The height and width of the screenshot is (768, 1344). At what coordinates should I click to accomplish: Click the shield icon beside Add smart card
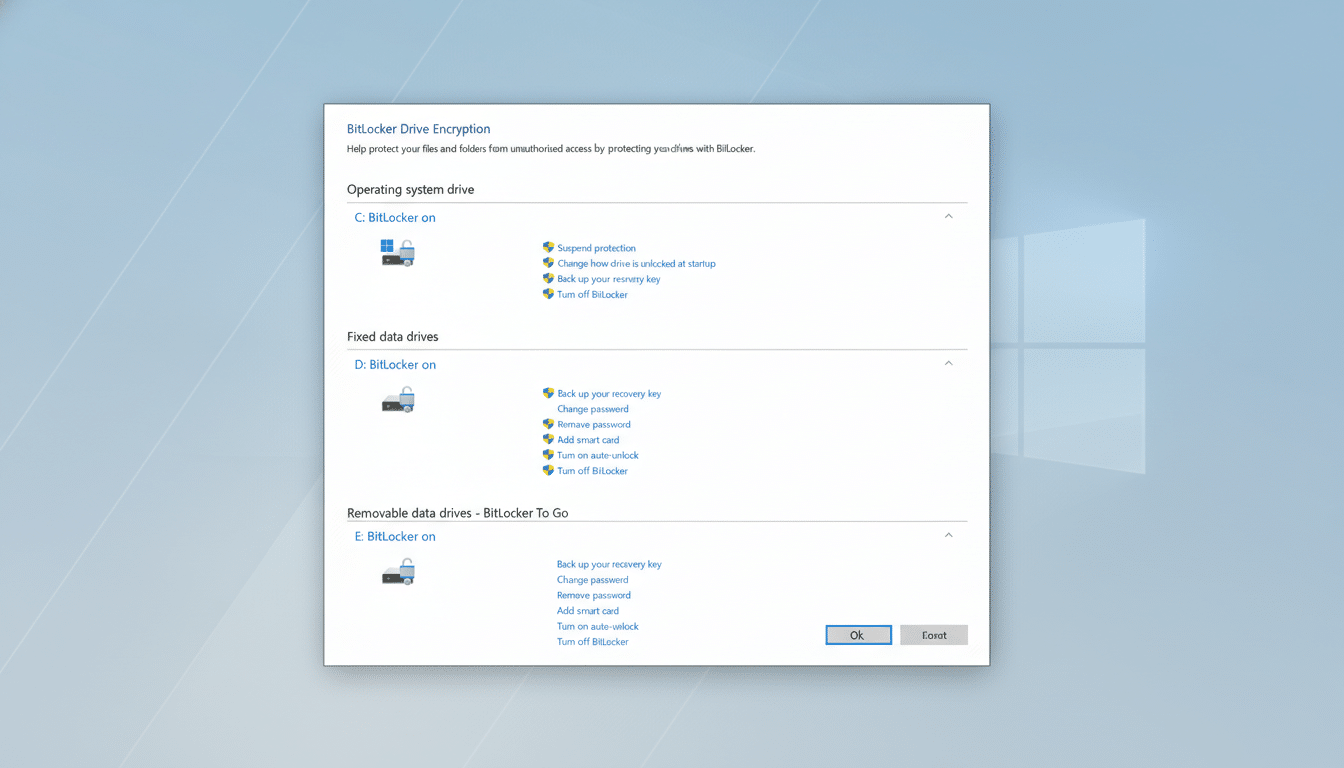[x=548, y=439]
